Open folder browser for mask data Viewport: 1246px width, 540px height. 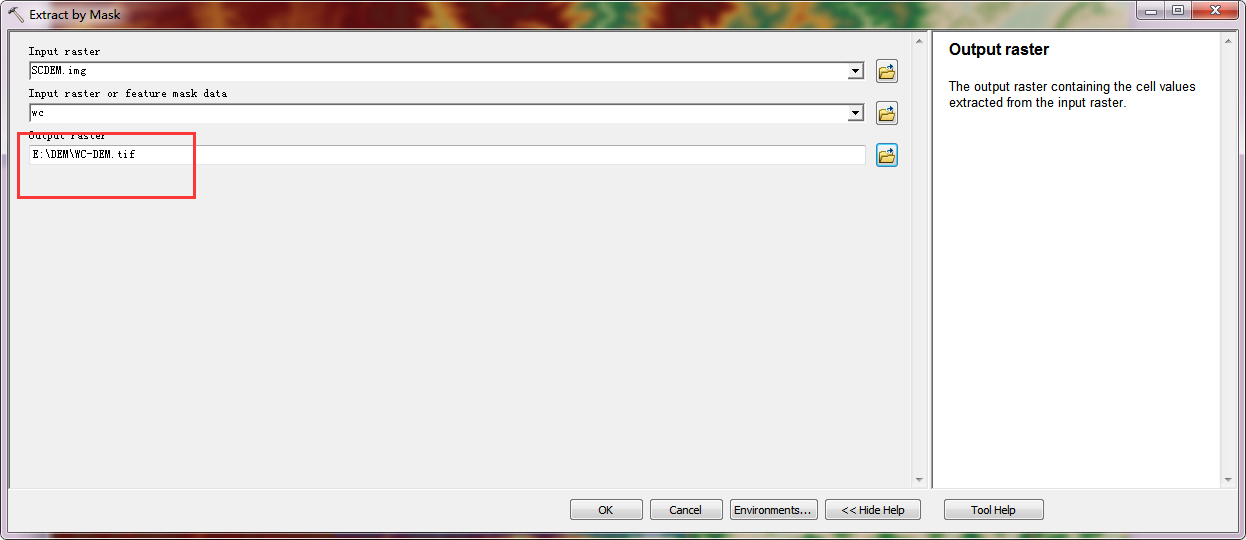click(886, 113)
